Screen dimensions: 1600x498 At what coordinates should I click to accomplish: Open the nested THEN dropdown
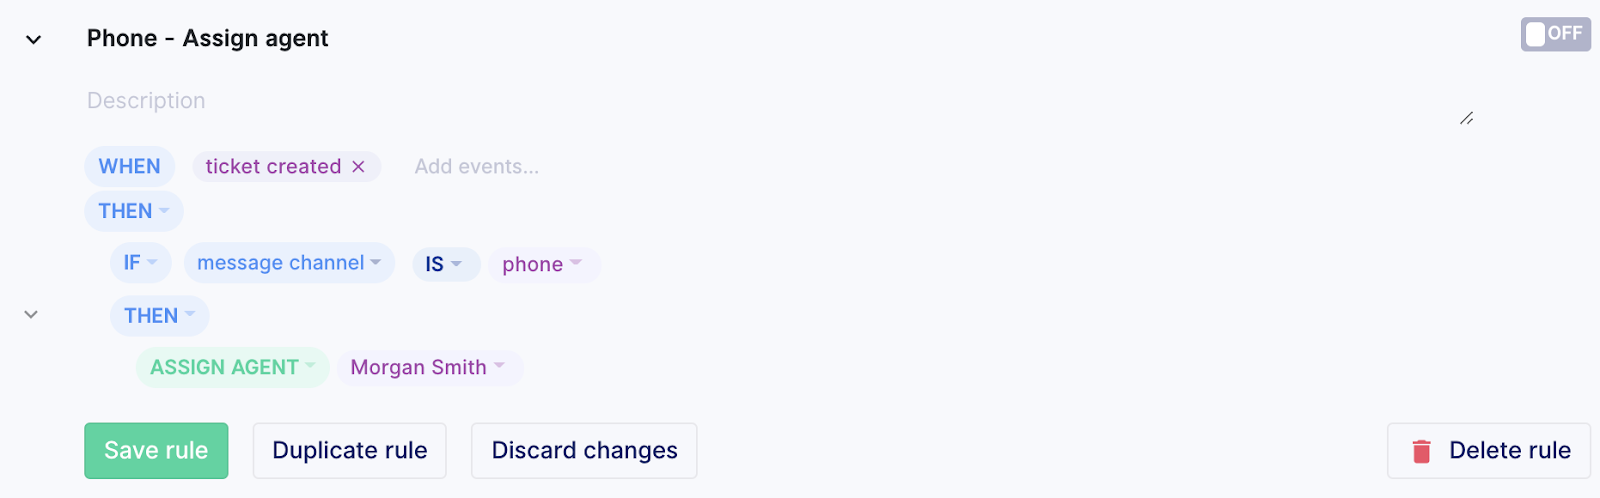159,316
